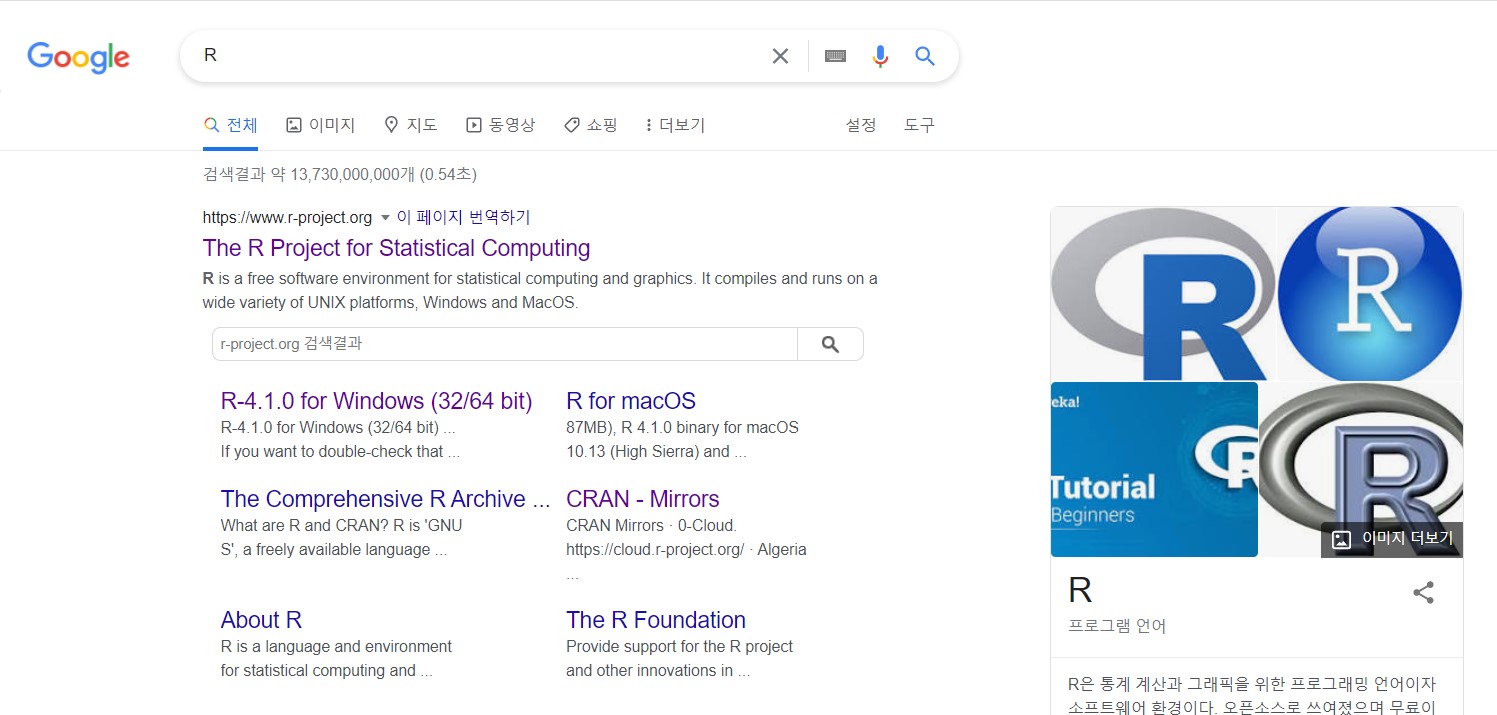Click the r-project.org site search magnifier

[x=830, y=344]
